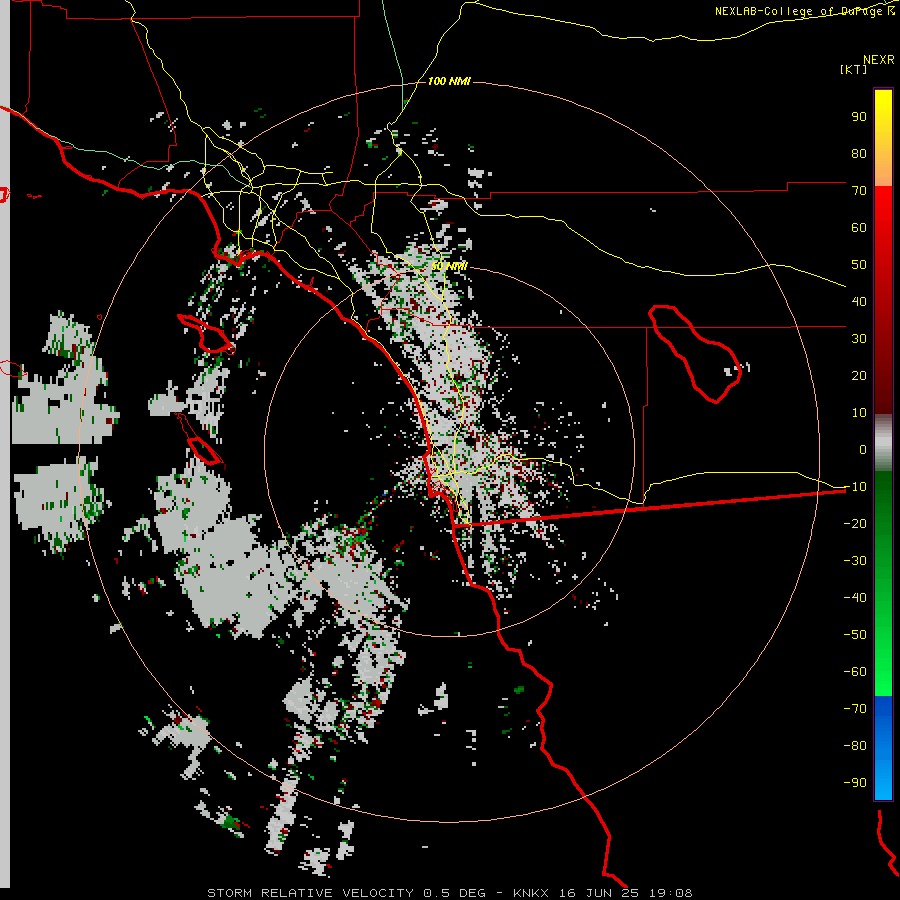Click the -70 knot scale label
The height and width of the screenshot is (900, 900).
pyautogui.click(x=855, y=709)
